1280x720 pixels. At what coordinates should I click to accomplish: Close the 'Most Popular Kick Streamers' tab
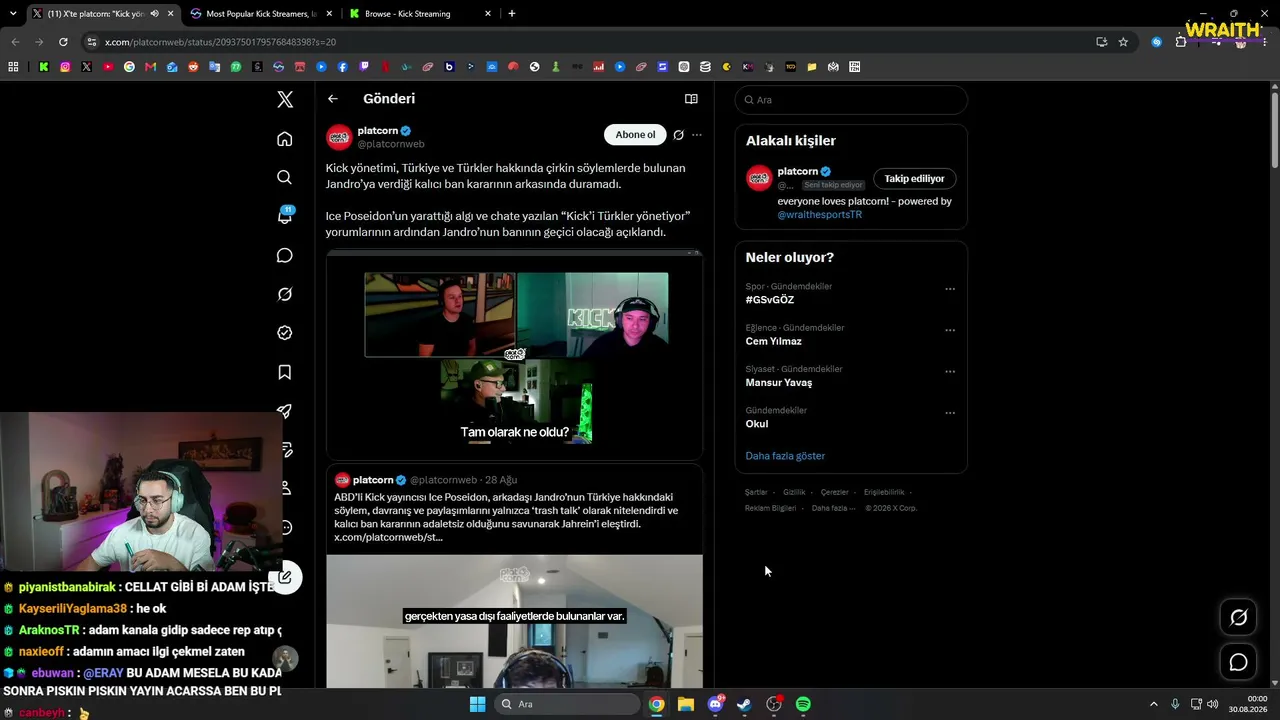tap(328, 14)
